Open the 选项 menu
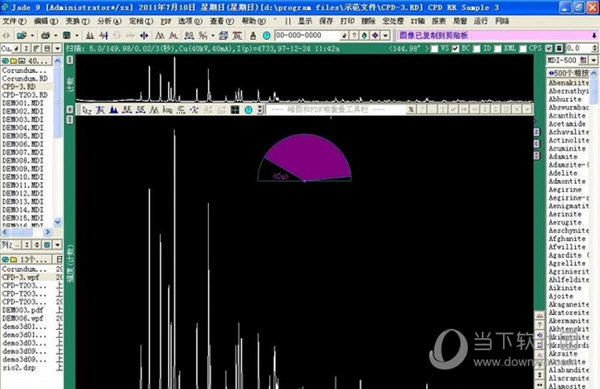The width and height of the screenshot is (600, 389). 190,21
